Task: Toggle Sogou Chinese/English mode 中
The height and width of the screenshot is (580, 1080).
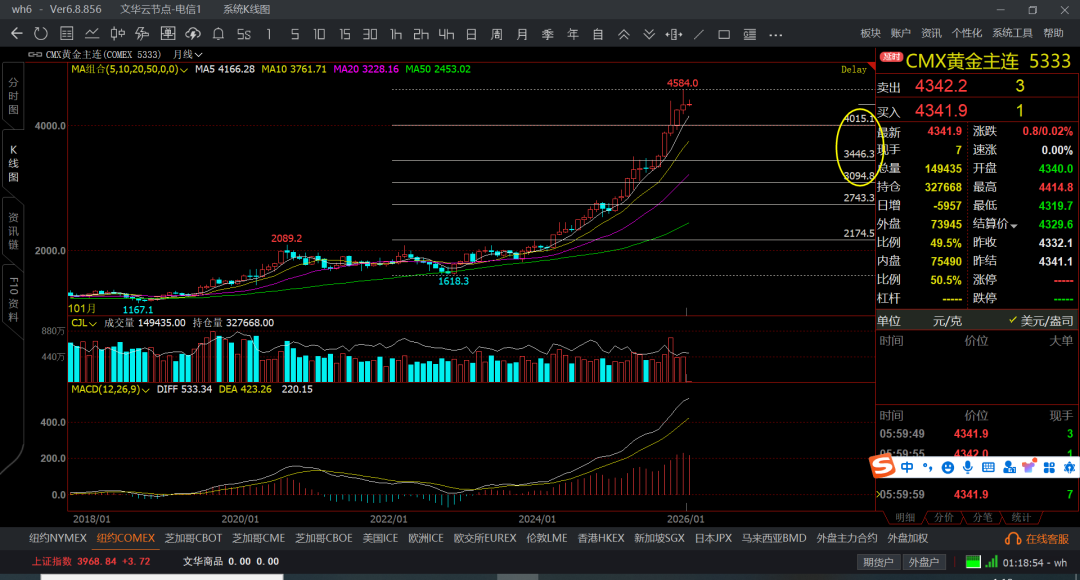Action: [x=907, y=468]
